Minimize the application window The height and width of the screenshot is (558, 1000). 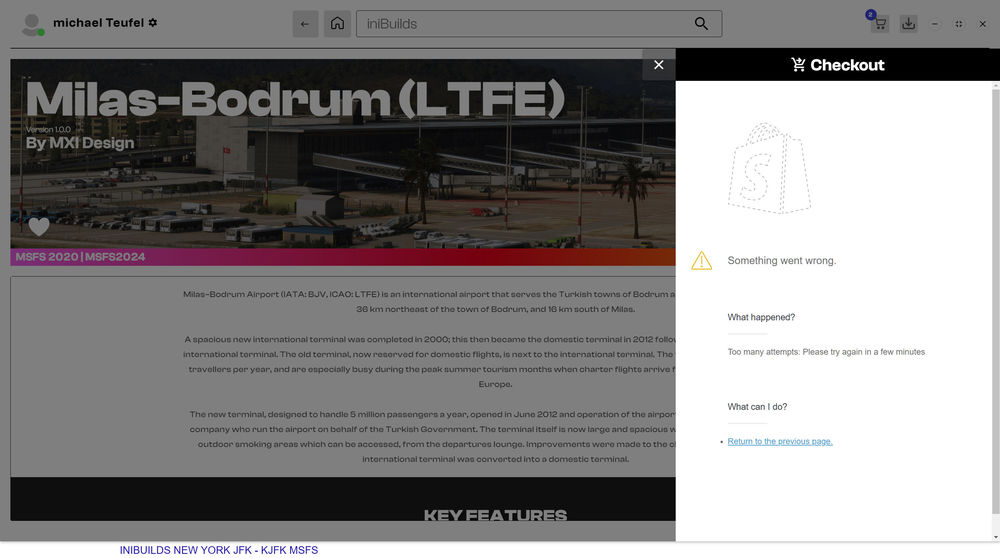[x=934, y=24]
